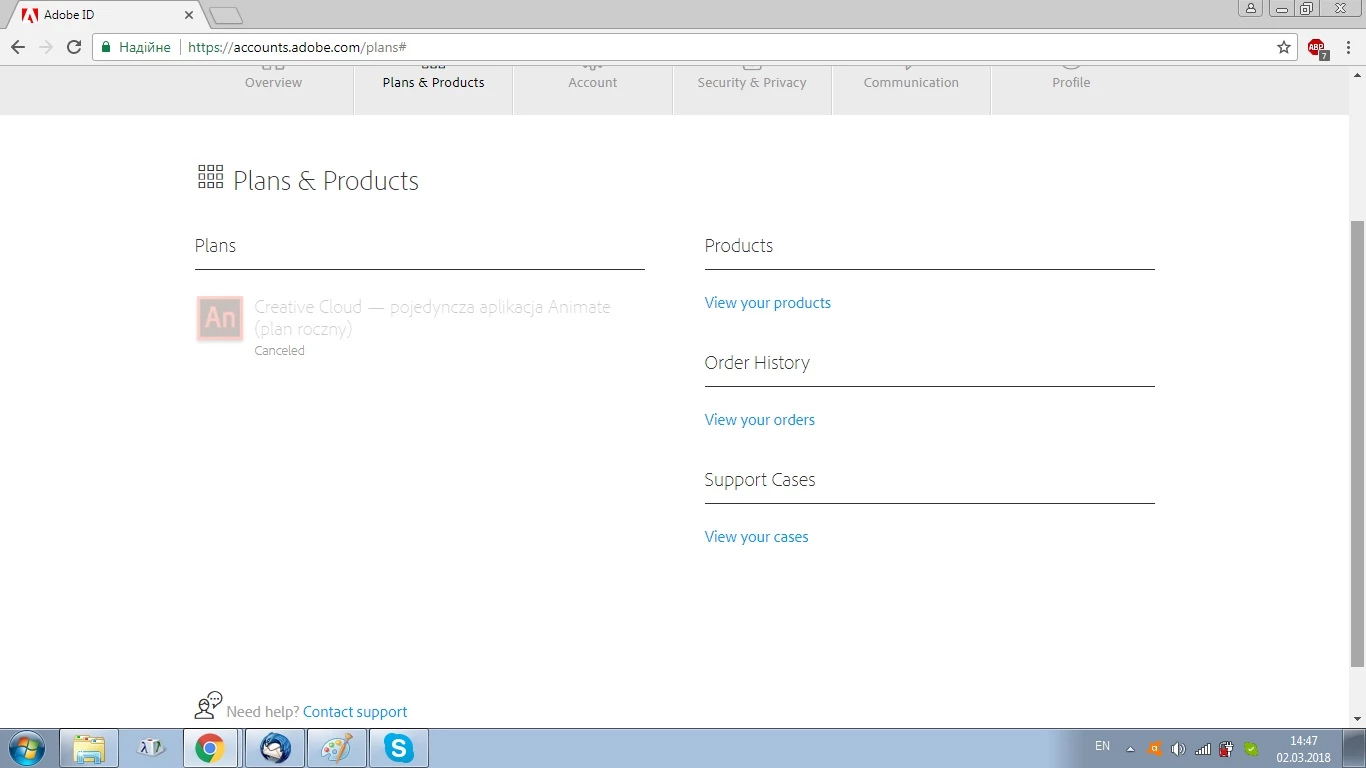
Task: Click the Plans section heading
Action: pos(215,246)
